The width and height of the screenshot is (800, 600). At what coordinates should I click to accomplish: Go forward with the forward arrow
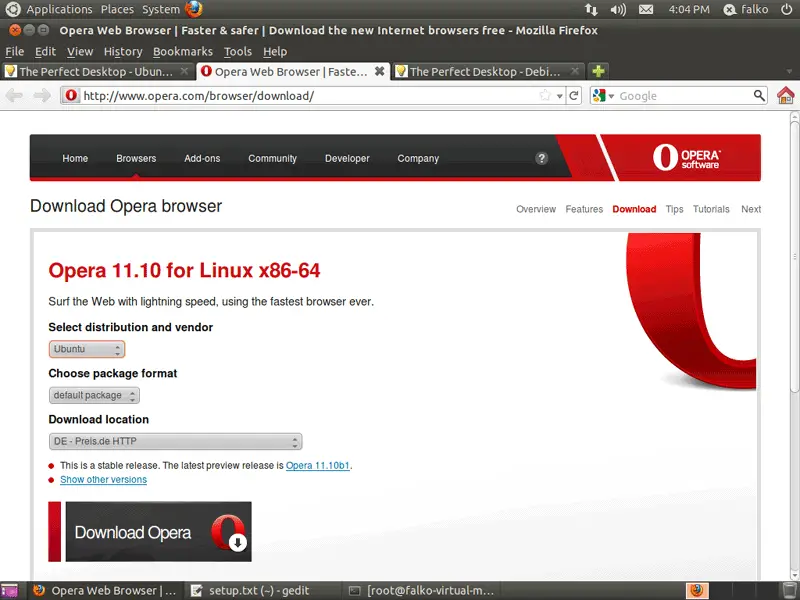[x=42, y=95]
